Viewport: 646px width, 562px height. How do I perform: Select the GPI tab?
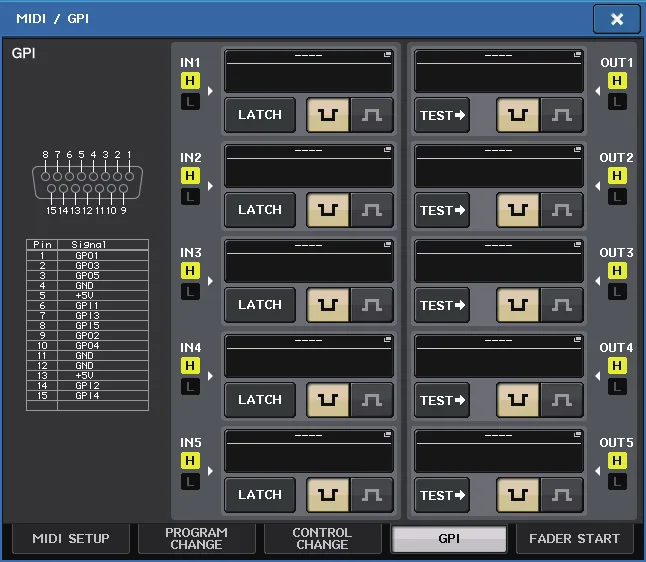[449, 539]
